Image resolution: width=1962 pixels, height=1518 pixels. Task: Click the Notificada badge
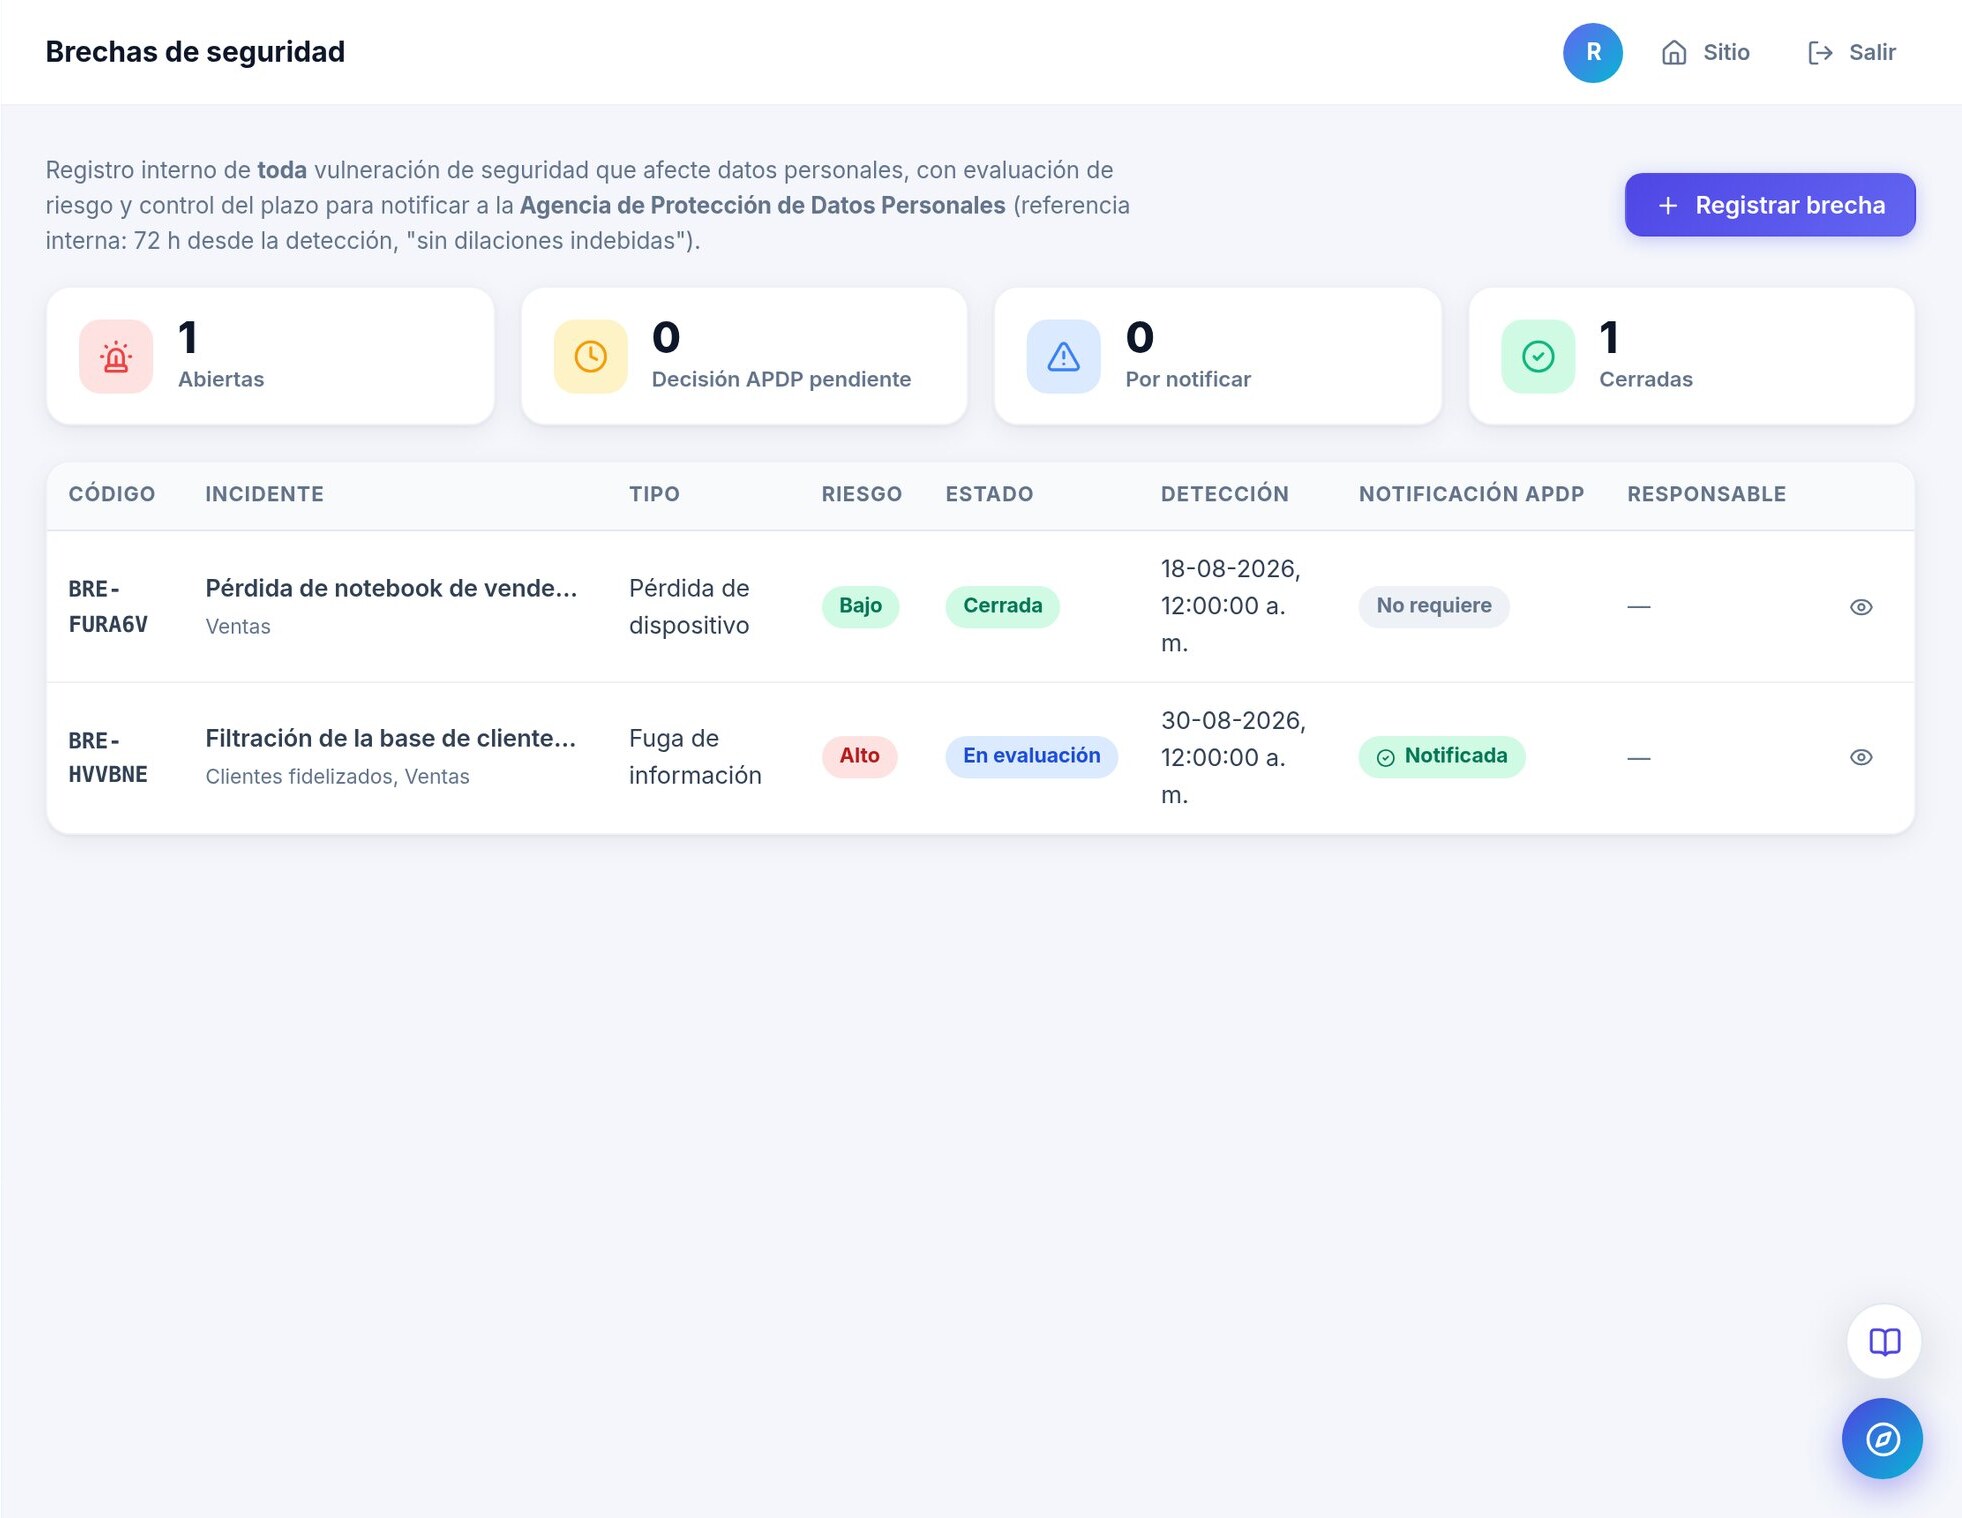click(x=1441, y=756)
